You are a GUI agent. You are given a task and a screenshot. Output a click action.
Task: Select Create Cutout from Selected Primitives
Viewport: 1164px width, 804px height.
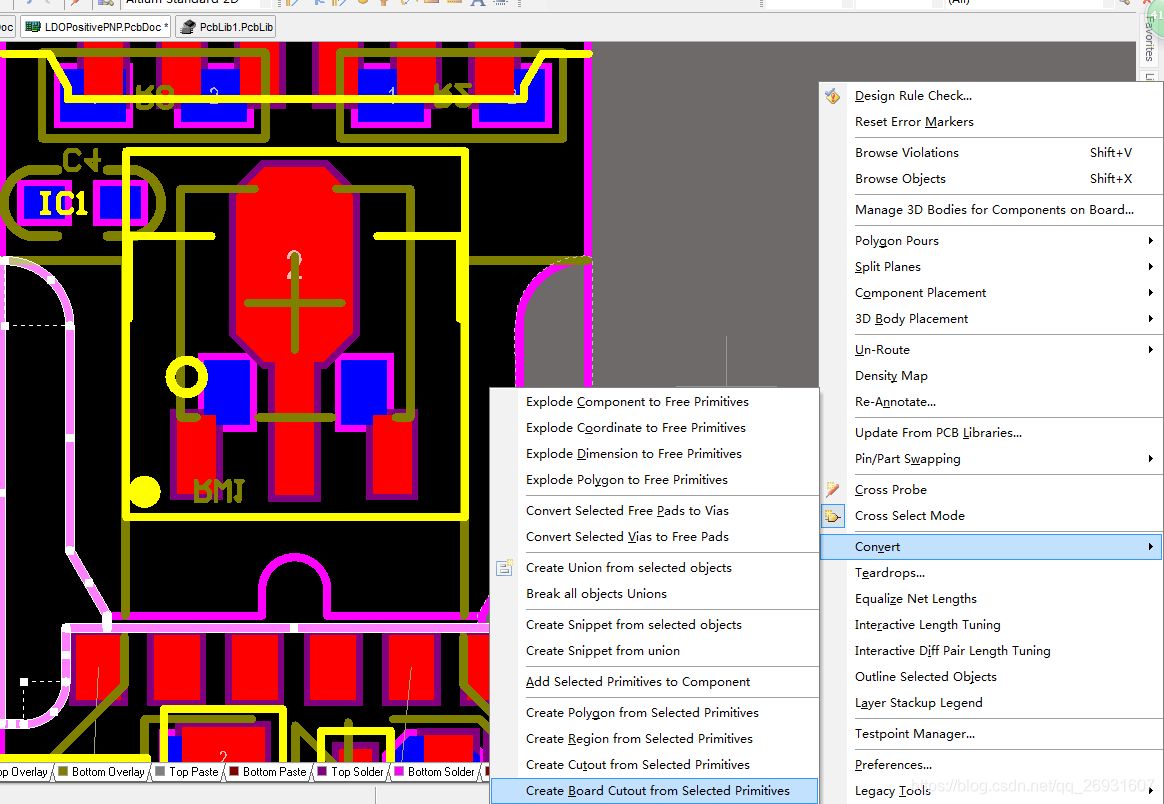pos(654,765)
